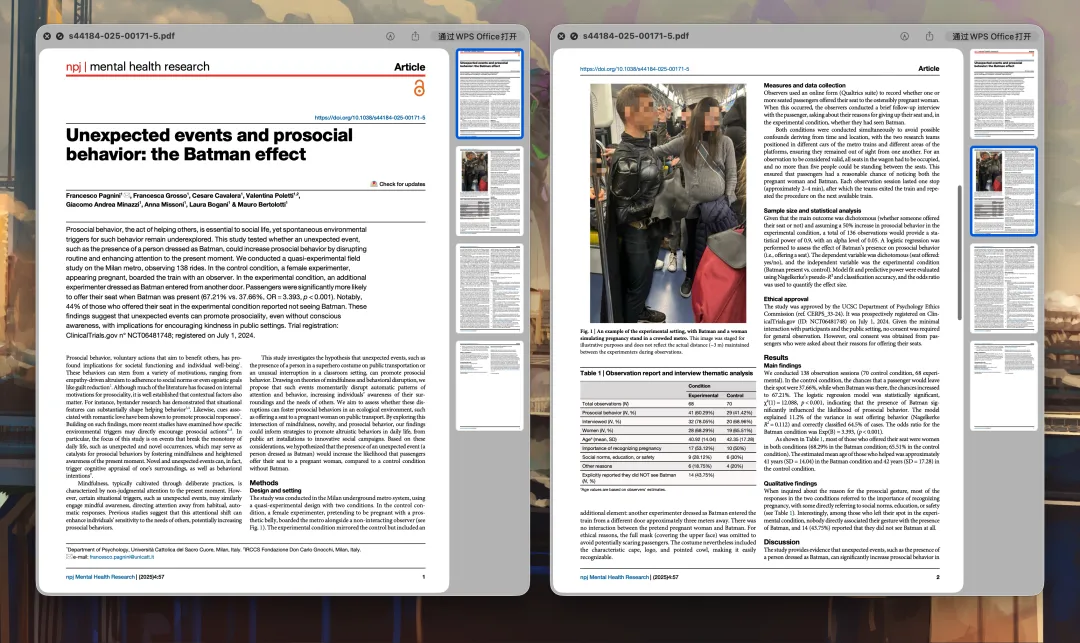The width and height of the screenshot is (1080, 643).
Task: Click right window's '通过 WPS Office 打开' button
Action: [x=991, y=36]
